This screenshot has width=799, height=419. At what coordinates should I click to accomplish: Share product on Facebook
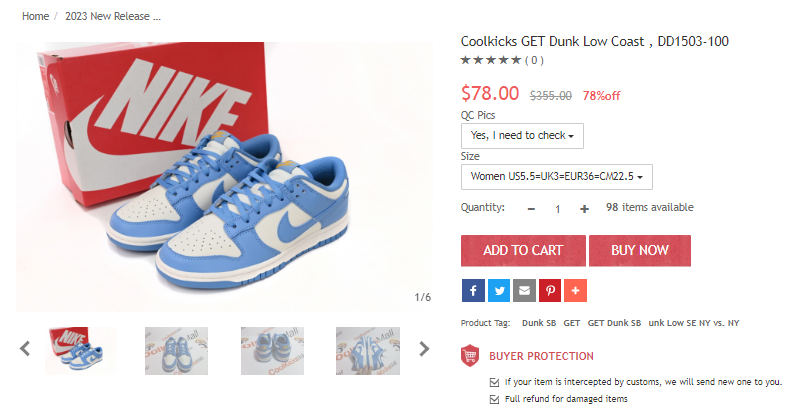(x=473, y=291)
